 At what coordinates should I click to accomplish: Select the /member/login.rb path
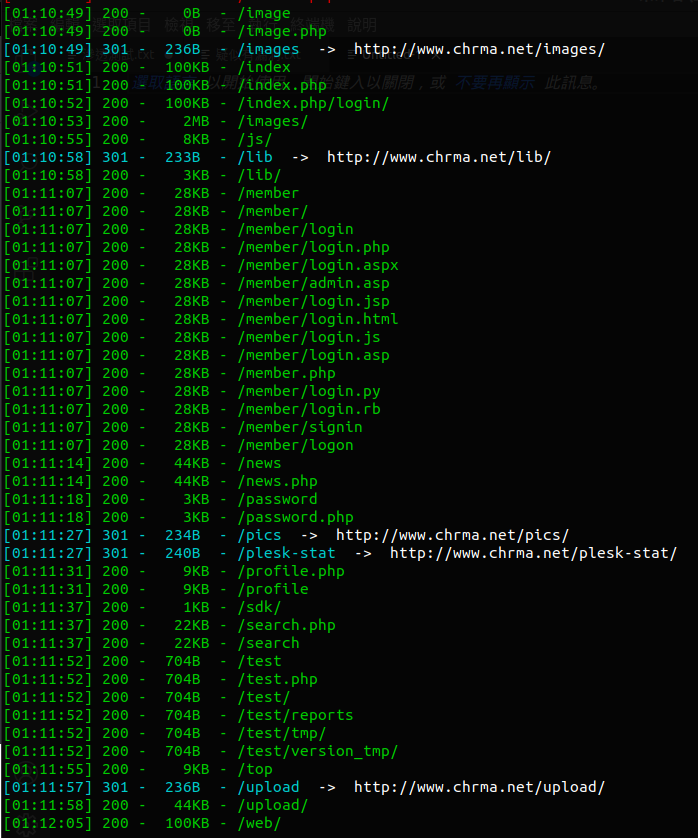(309, 409)
